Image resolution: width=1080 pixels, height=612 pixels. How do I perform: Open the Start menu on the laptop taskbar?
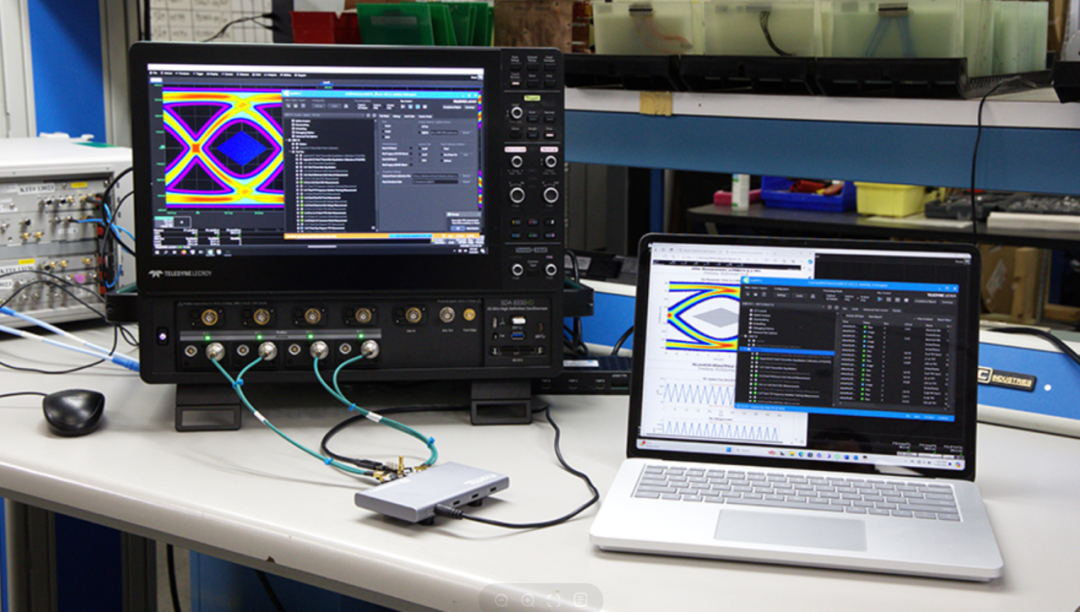pyautogui.click(x=729, y=450)
